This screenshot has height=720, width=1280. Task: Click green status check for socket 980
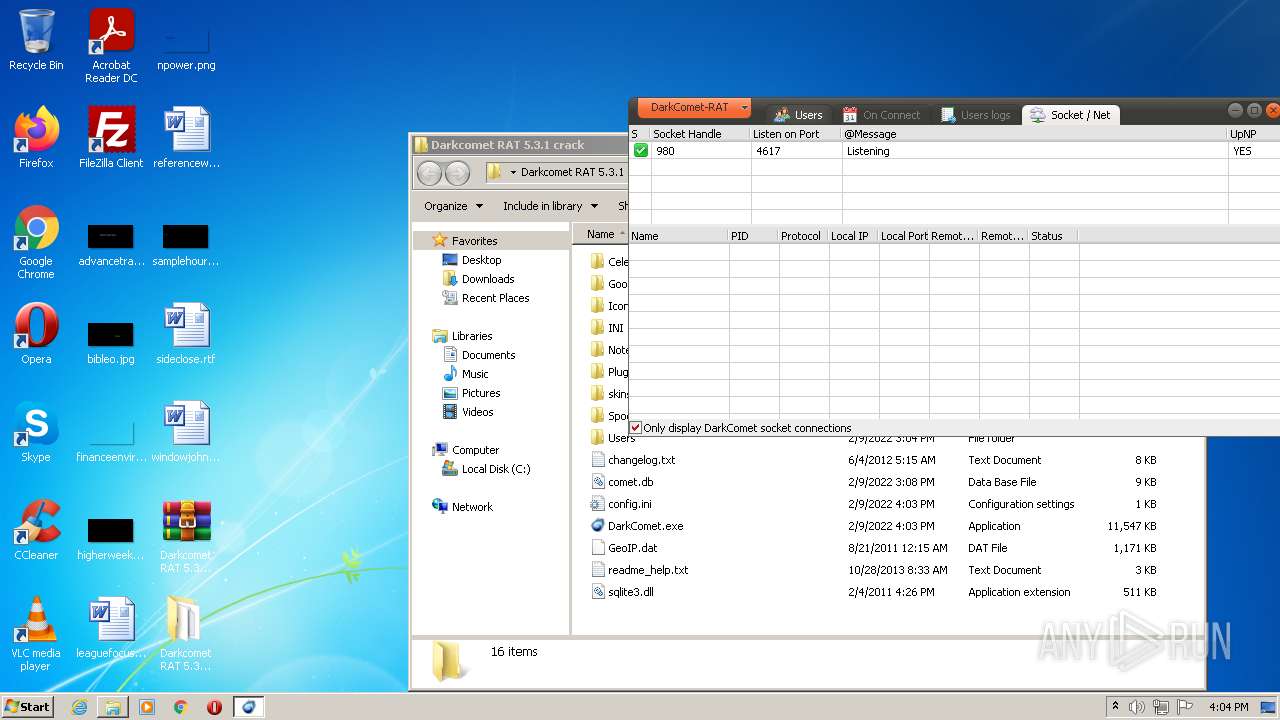point(640,151)
